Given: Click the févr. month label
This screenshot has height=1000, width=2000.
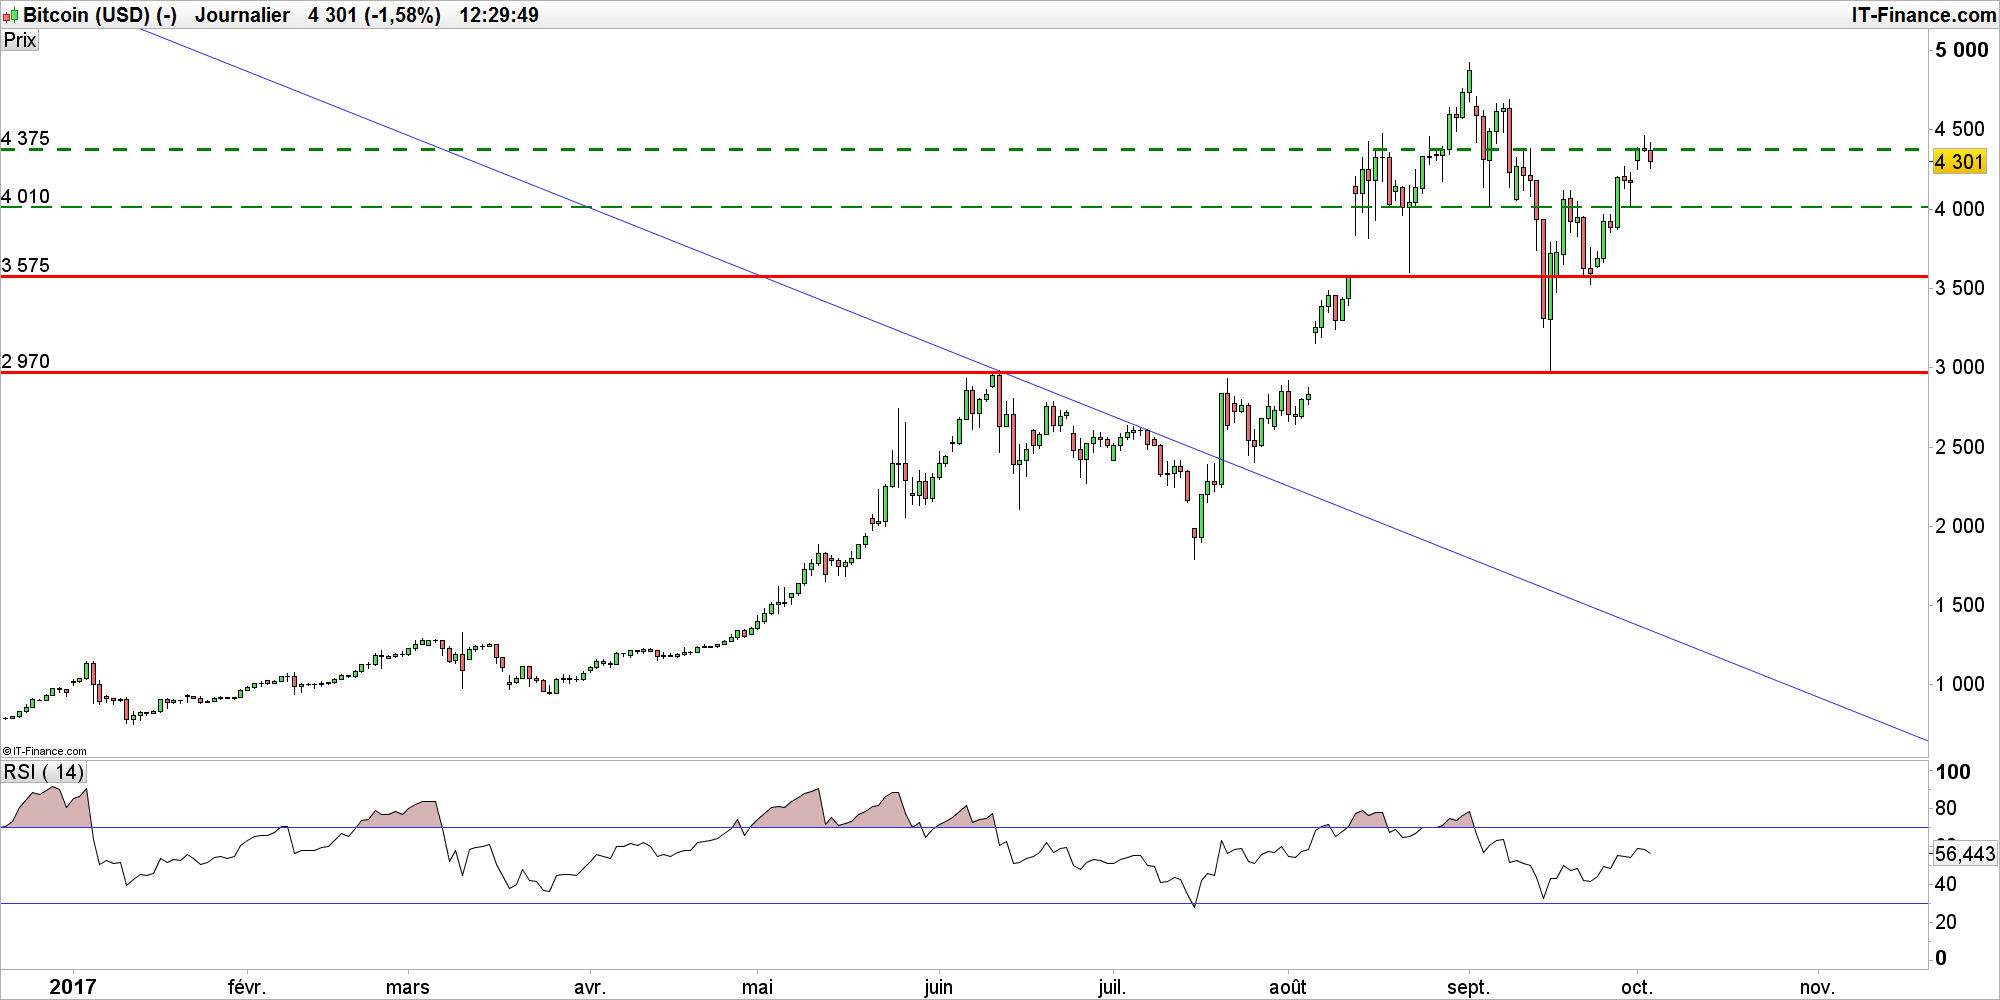Looking at the screenshot, I should (x=247, y=987).
